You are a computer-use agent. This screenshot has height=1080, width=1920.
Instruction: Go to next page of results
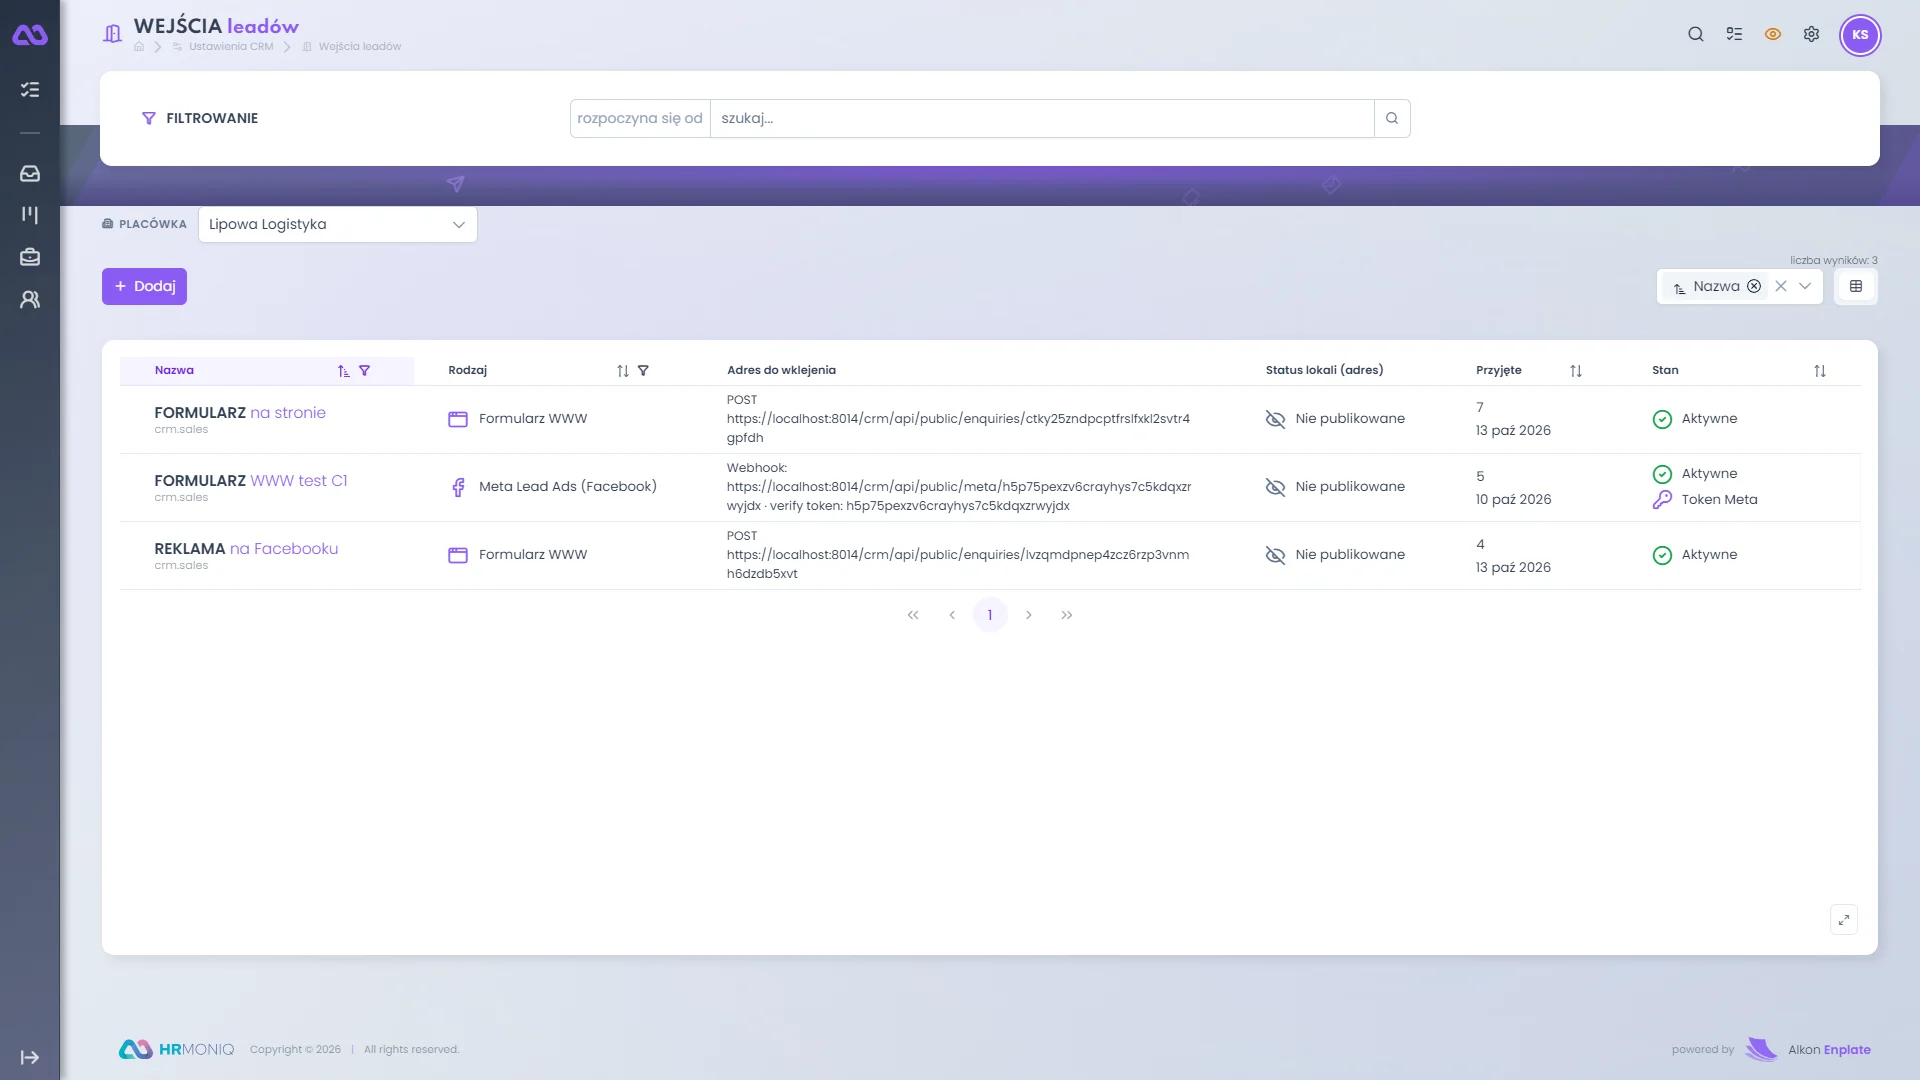1029,616
